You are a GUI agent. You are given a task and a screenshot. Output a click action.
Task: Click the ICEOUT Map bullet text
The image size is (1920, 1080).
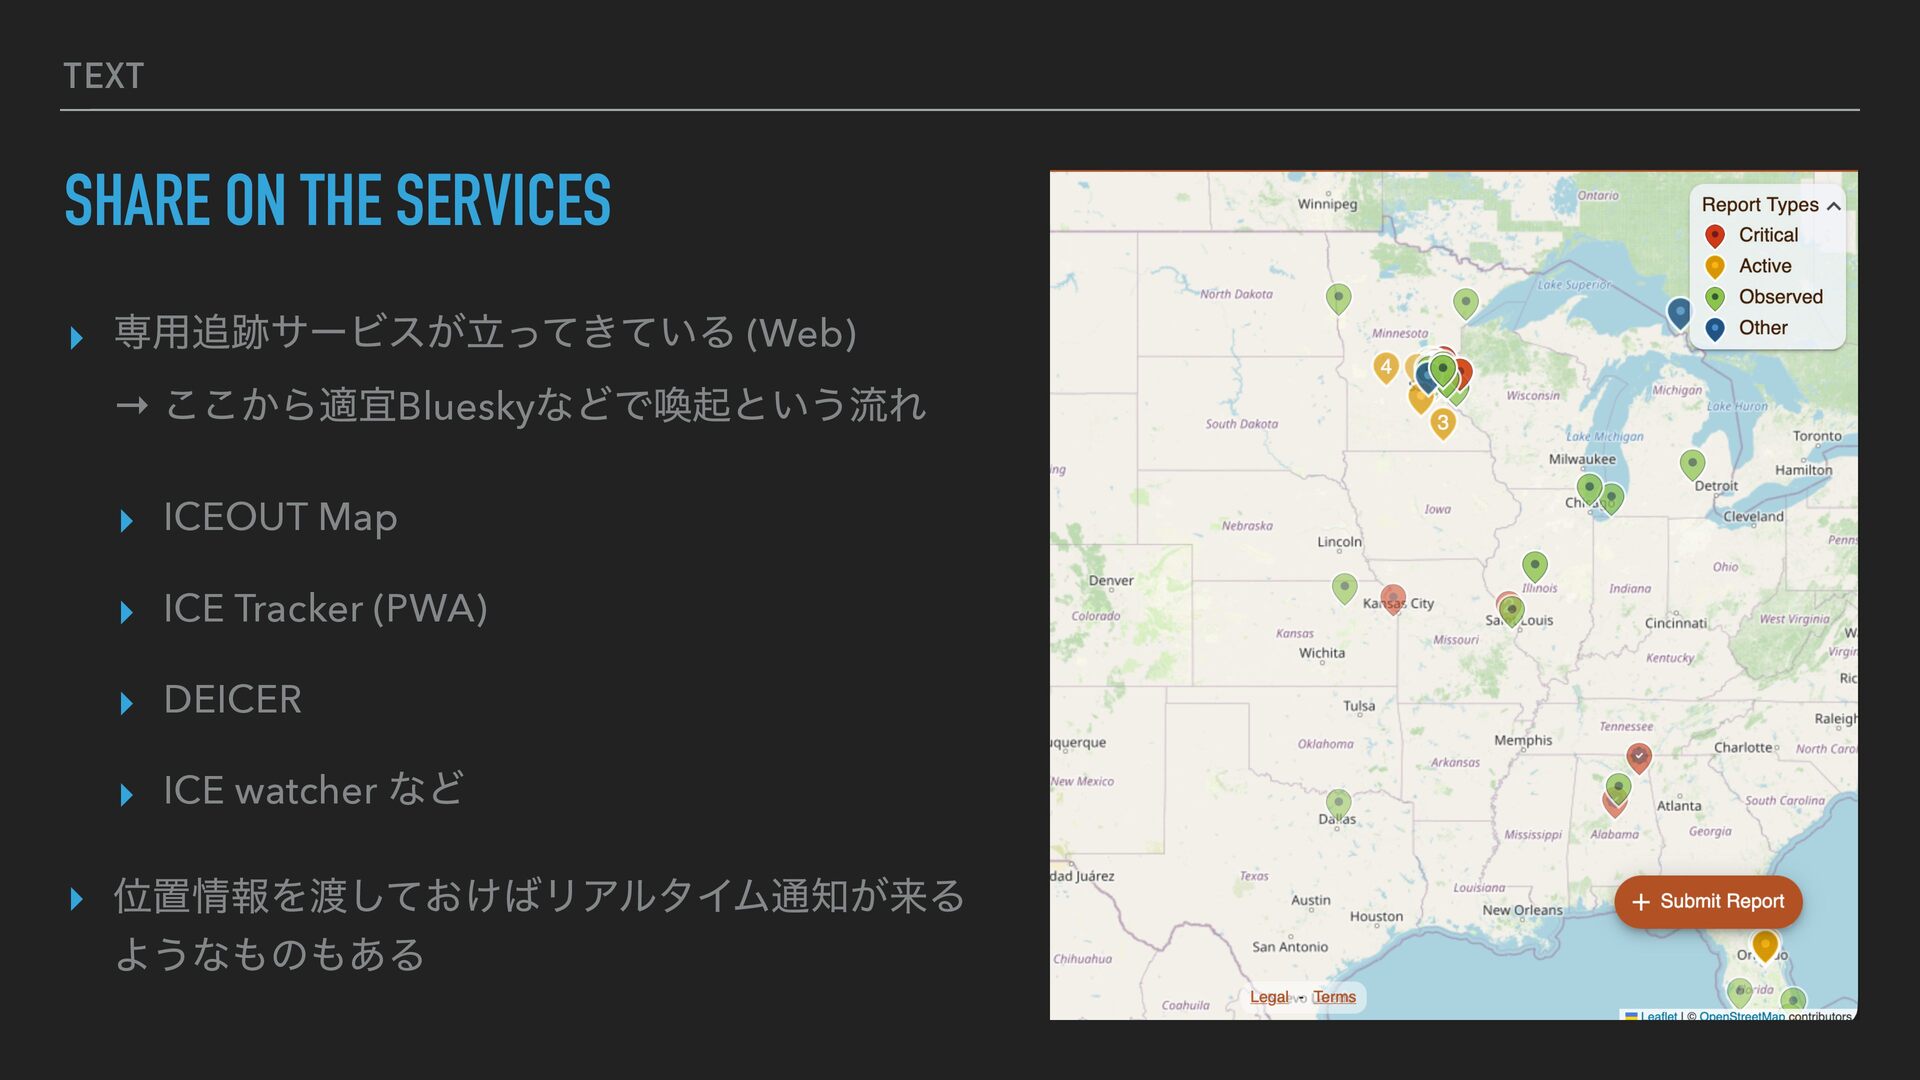coord(280,518)
